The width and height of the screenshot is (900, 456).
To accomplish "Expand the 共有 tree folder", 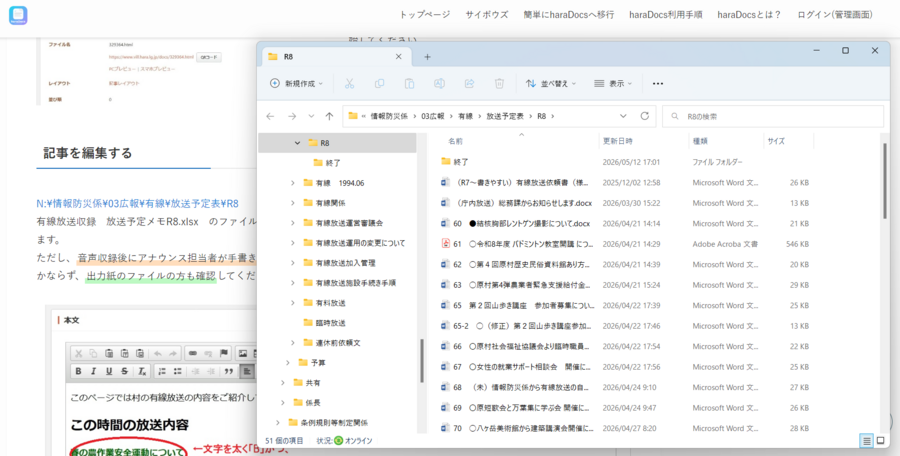I will [283, 382].
